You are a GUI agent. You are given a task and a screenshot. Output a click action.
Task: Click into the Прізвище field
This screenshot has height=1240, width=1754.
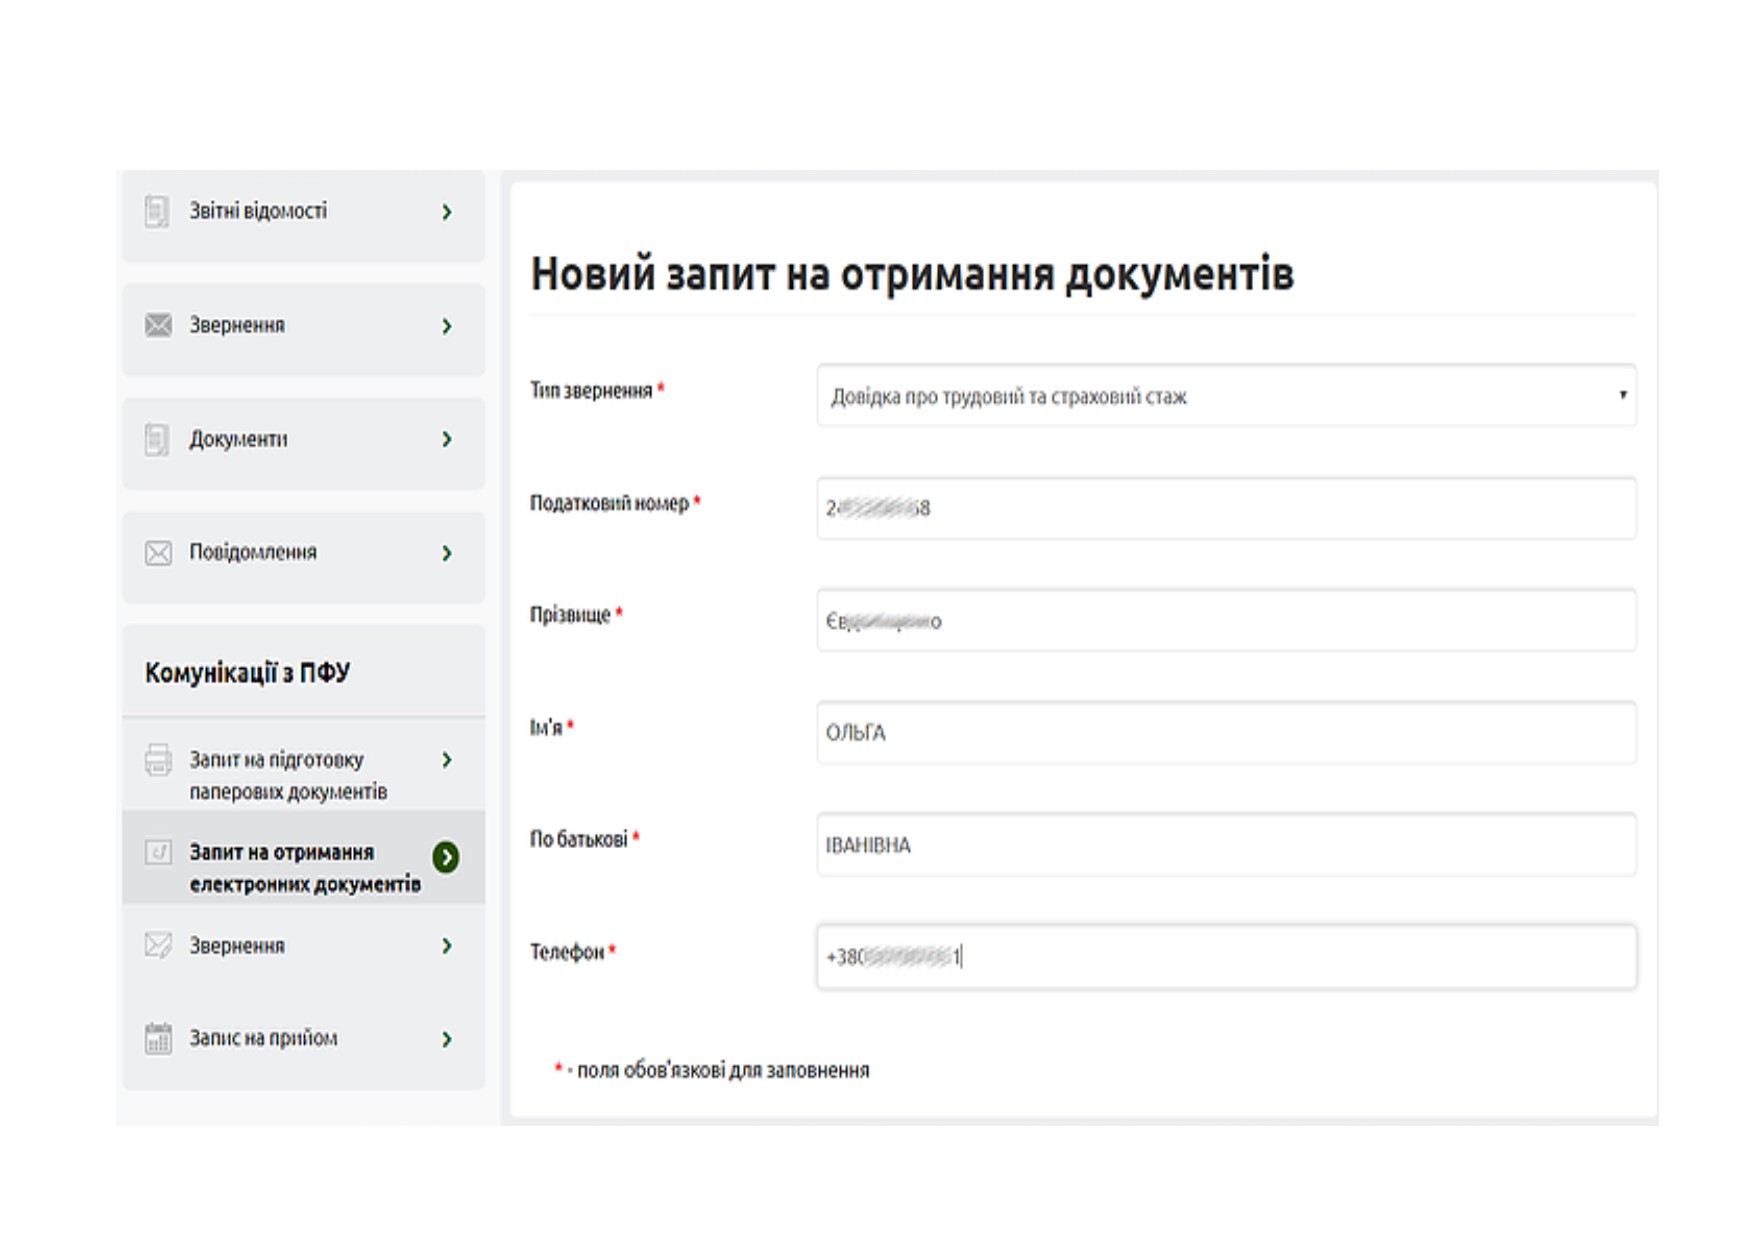coord(1225,621)
